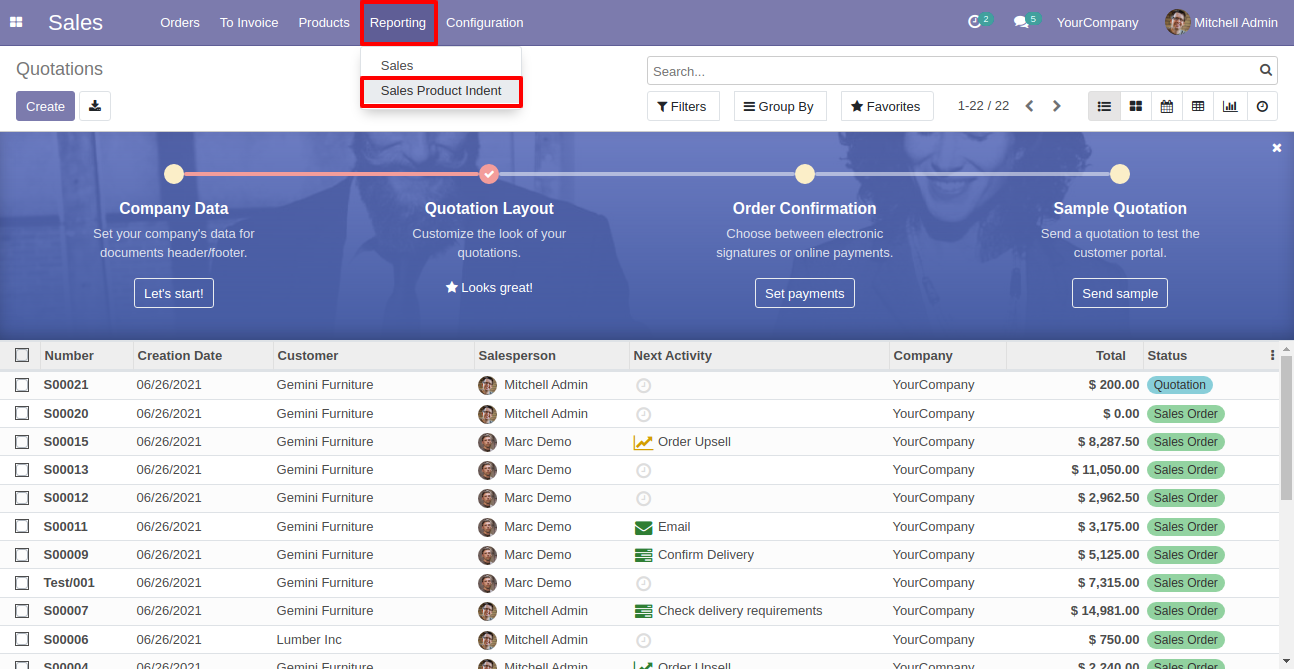Switch to activity view
The image size is (1294, 669).
(1262, 106)
